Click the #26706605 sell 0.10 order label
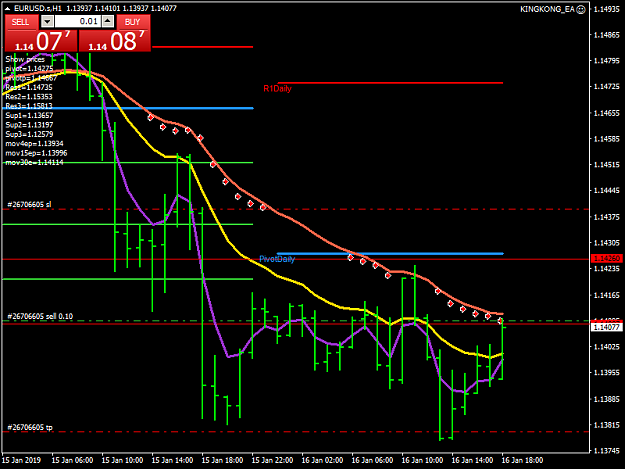The image size is (625, 469). coord(40,316)
